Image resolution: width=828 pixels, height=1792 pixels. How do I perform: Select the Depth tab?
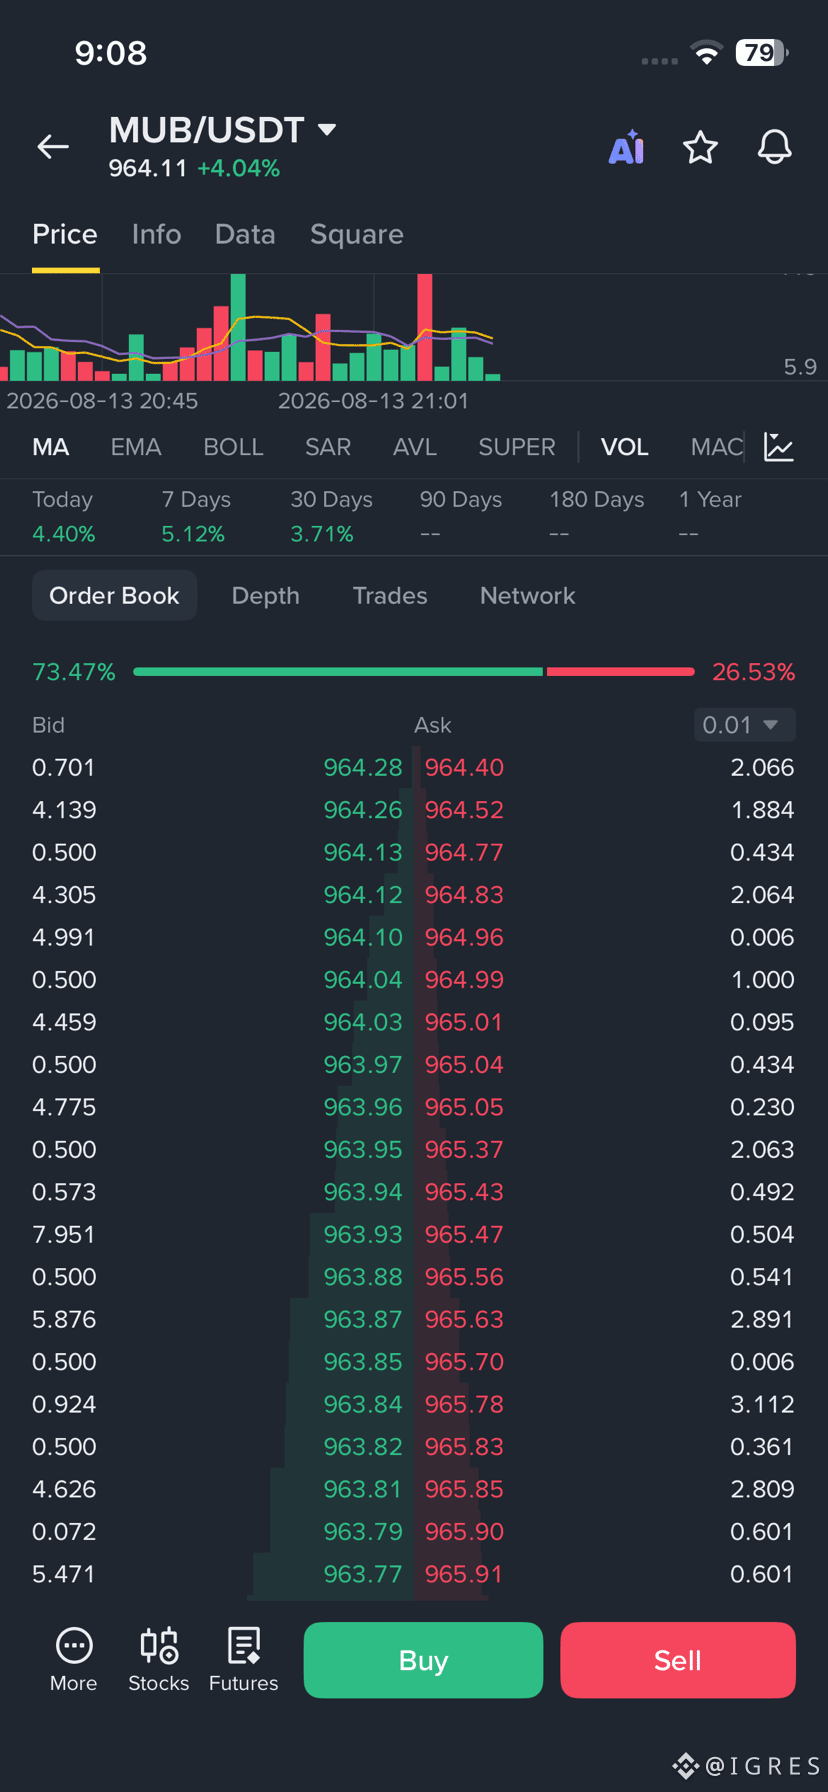pos(265,596)
